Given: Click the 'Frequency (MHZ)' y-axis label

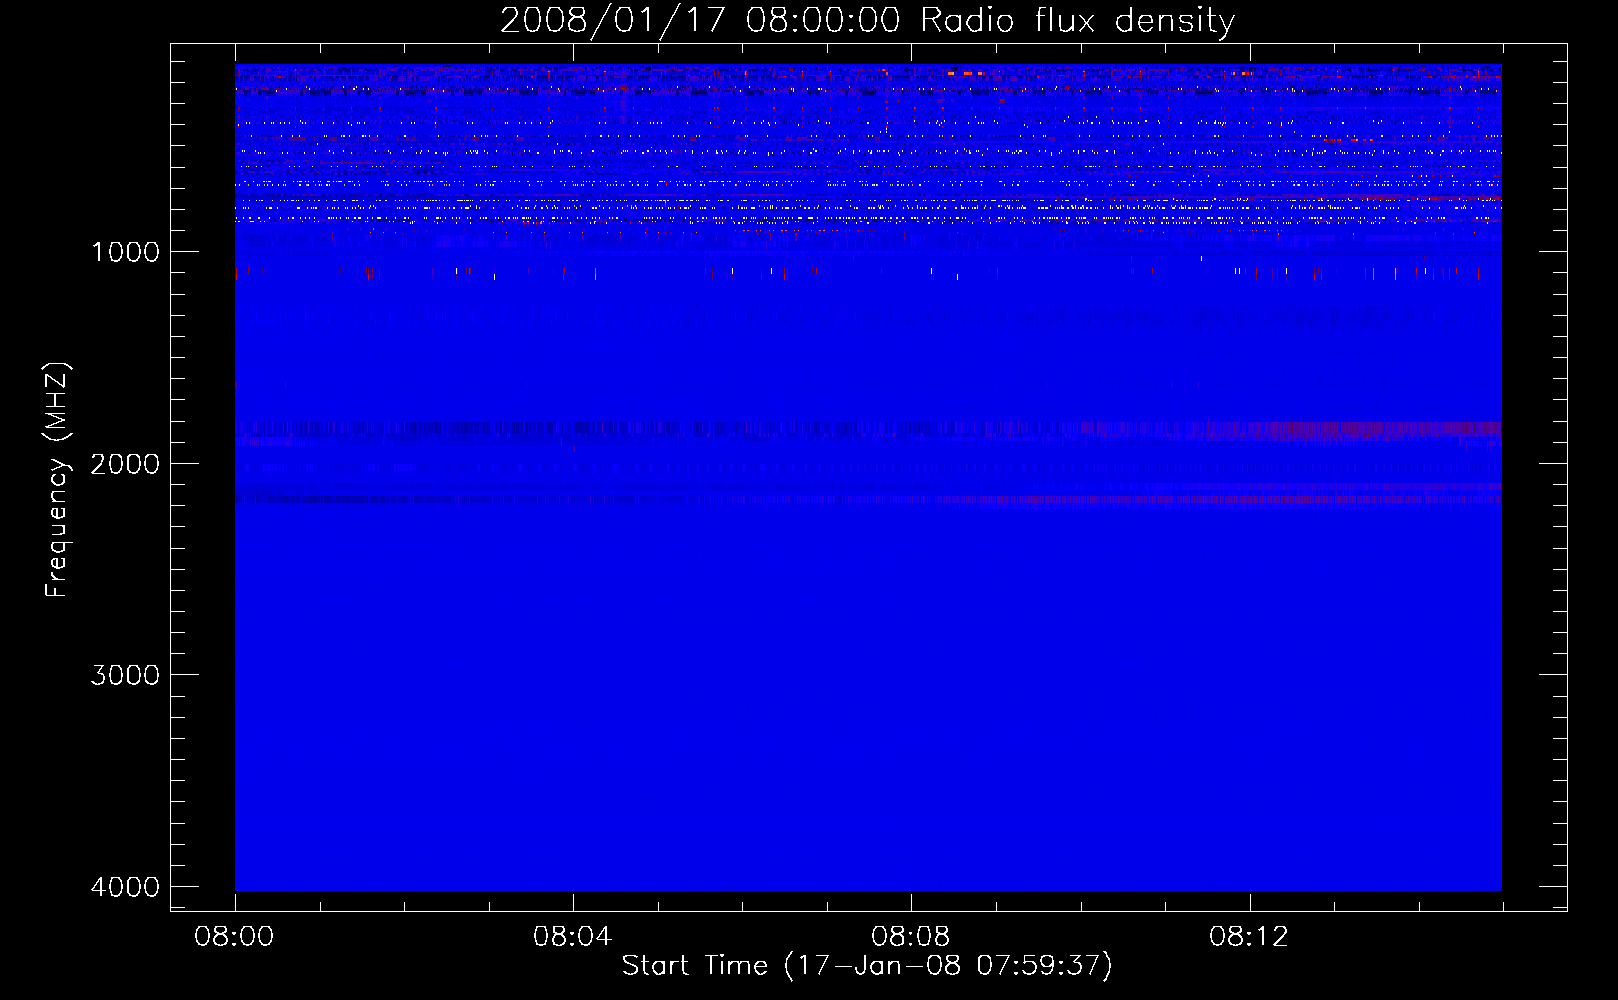Looking at the screenshot, I should (x=57, y=480).
